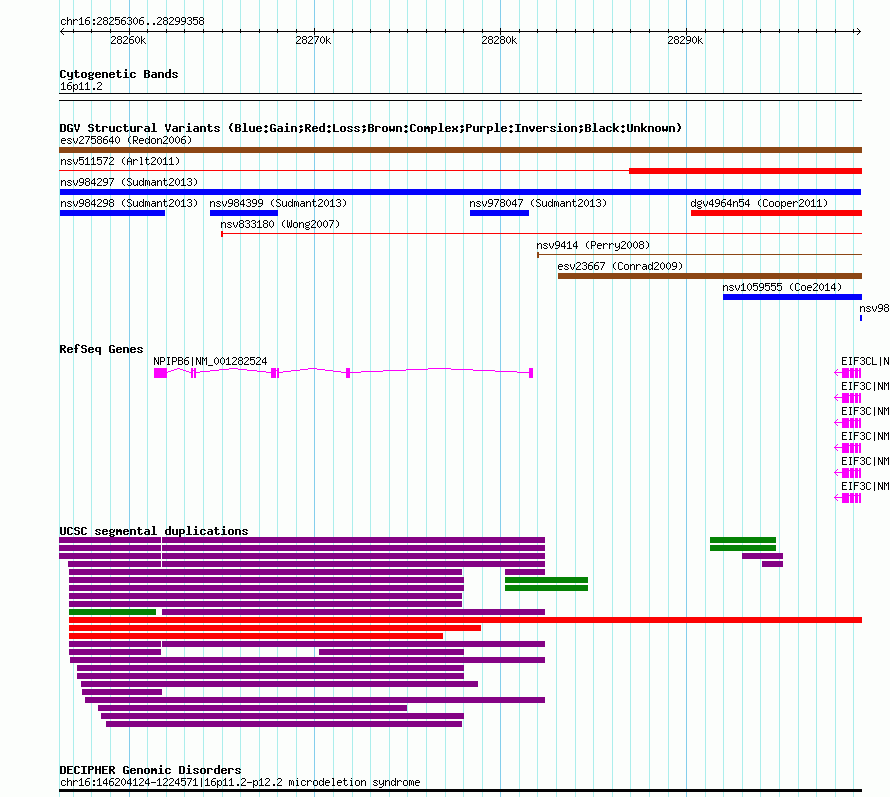Click the nsv984298 (Sudmant2013) label
This screenshot has width=890, height=797.
(129, 203)
